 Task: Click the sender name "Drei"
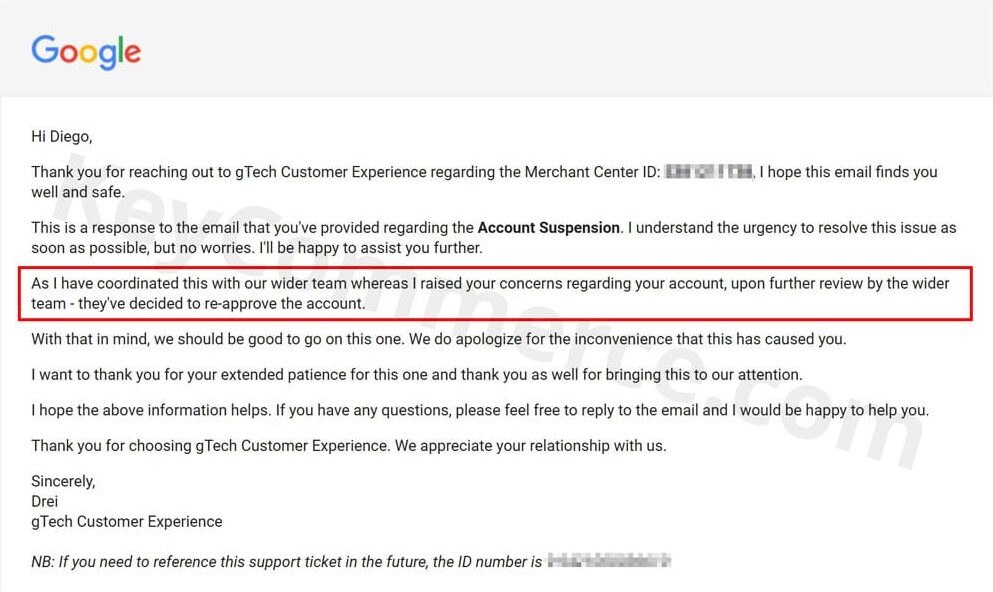tap(45, 501)
